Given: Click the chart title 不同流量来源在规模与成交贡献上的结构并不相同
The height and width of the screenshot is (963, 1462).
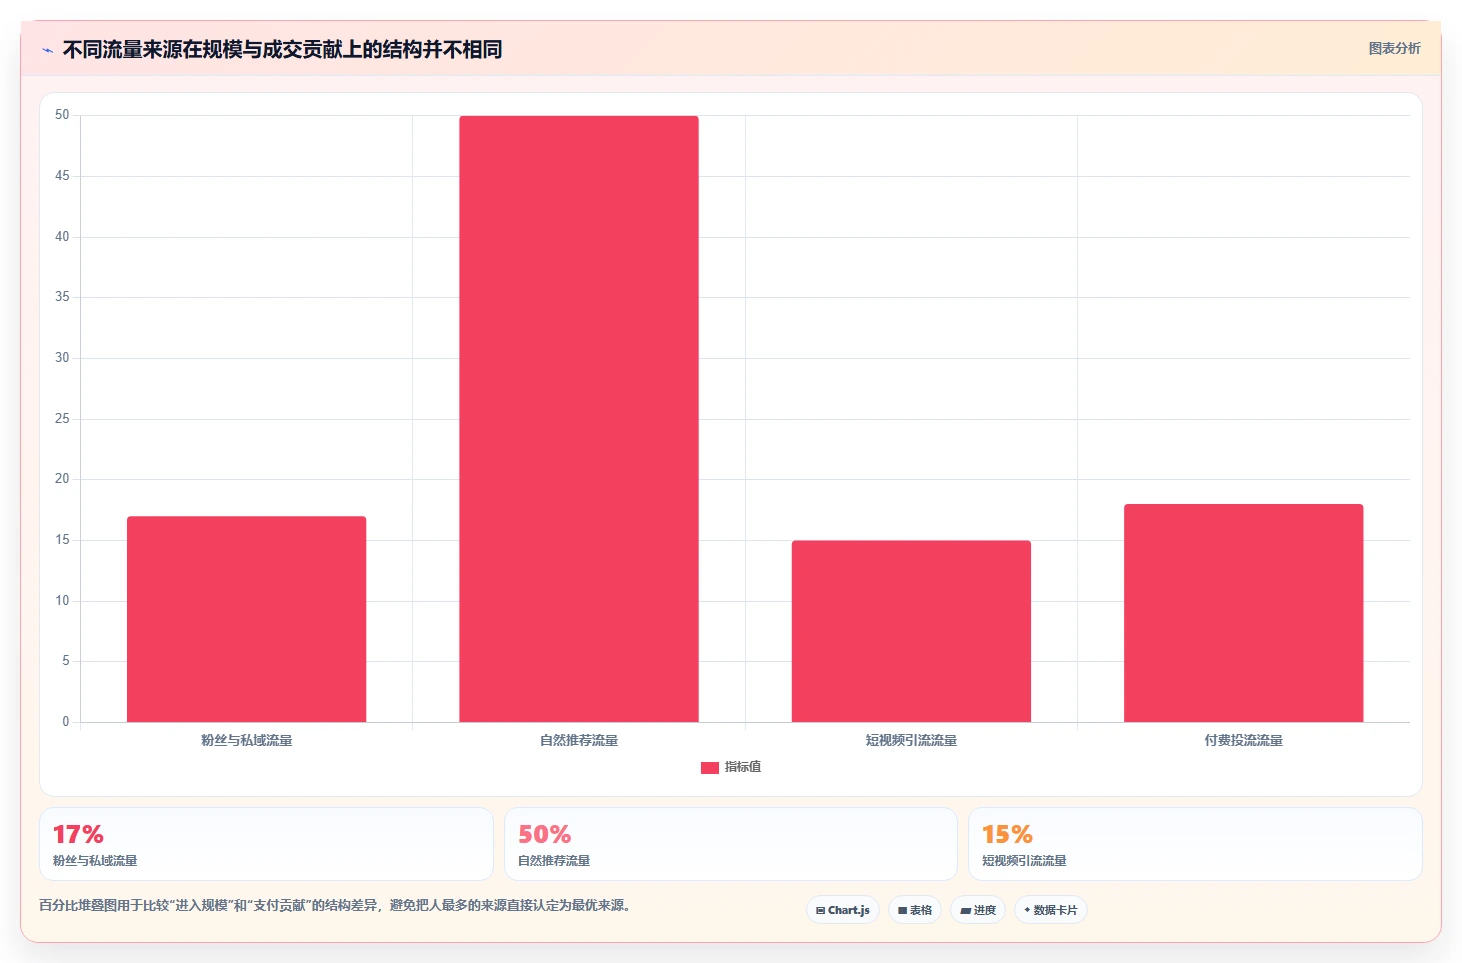Looking at the screenshot, I should click(x=282, y=50).
